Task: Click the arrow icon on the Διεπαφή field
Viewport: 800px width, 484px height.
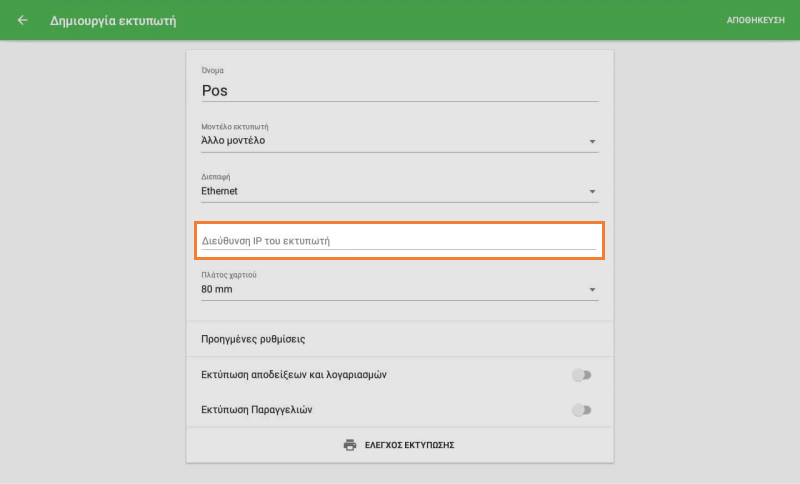Action: click(x=592, y=192)
